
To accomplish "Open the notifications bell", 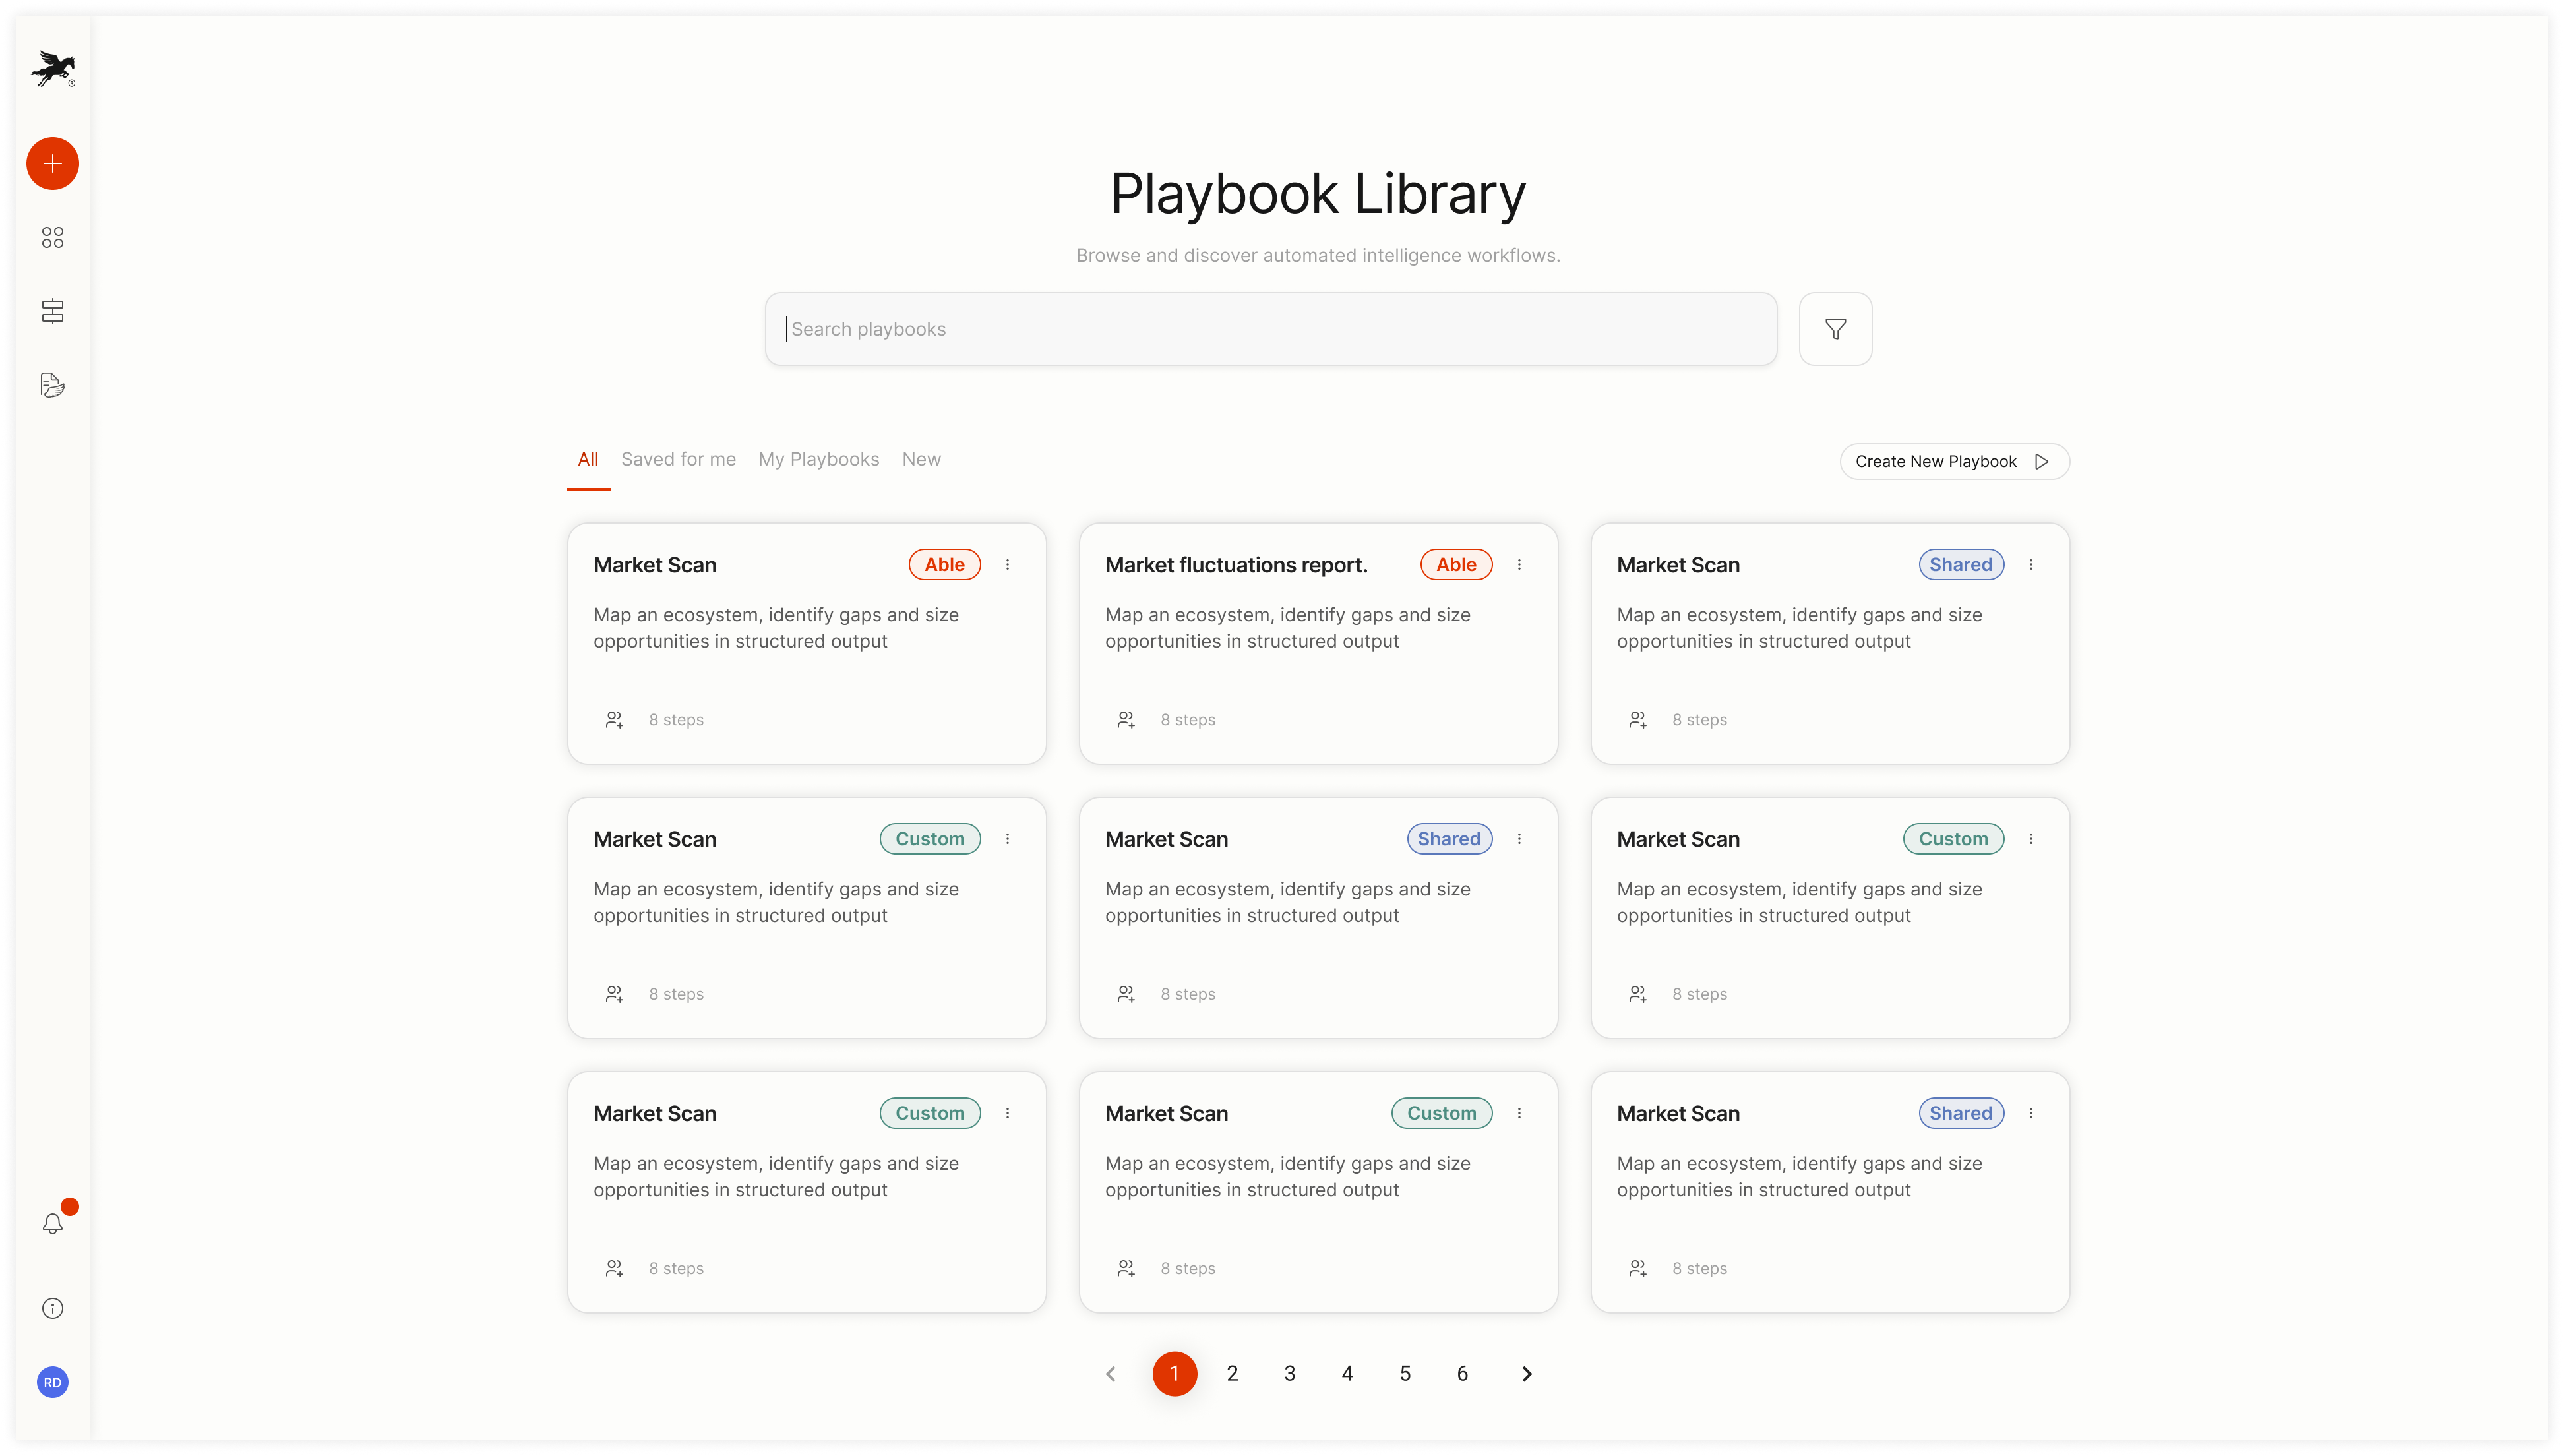I will [52, 1224].
